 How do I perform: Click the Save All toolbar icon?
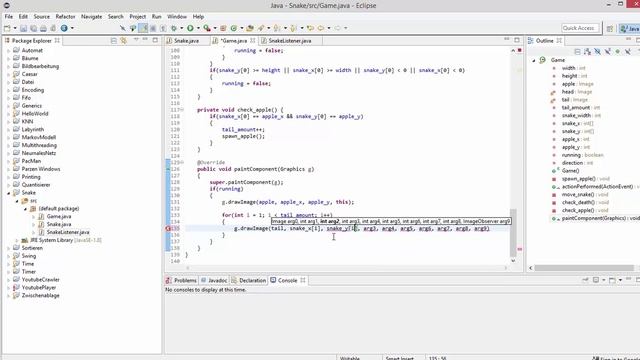pyautogui.click(x=33, y=28)
